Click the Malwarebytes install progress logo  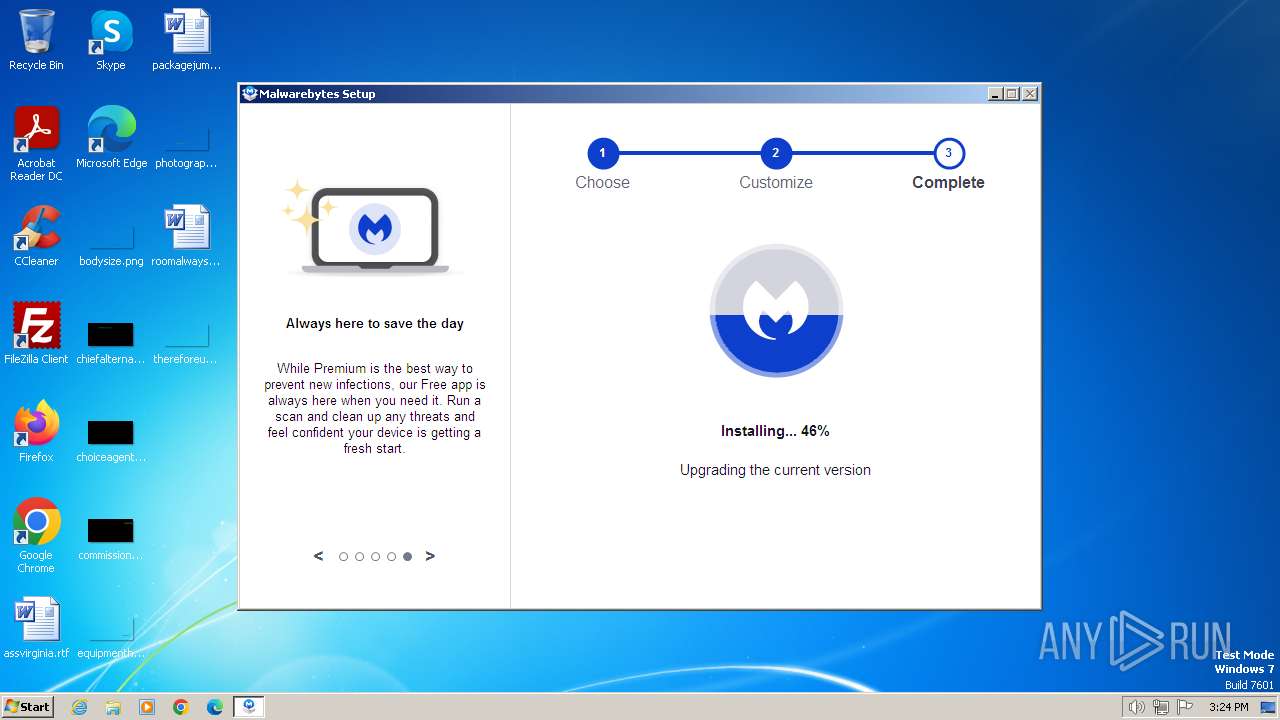click(776, 310)
